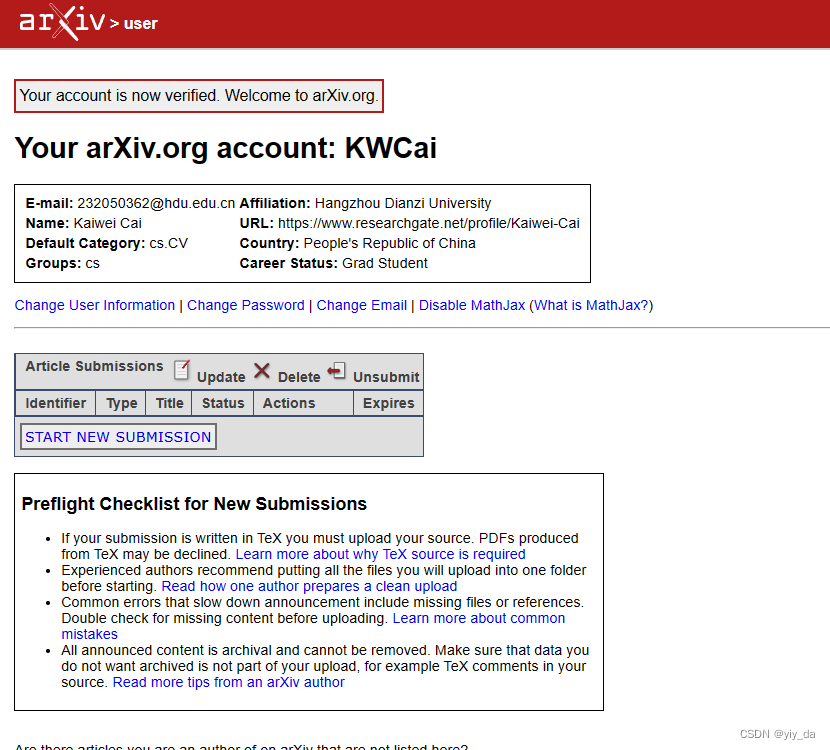This screenshot has width=830, height=750.
Task: Click the 'Delete' legend label
Action: pyautogui.click(x=299, y=377)
